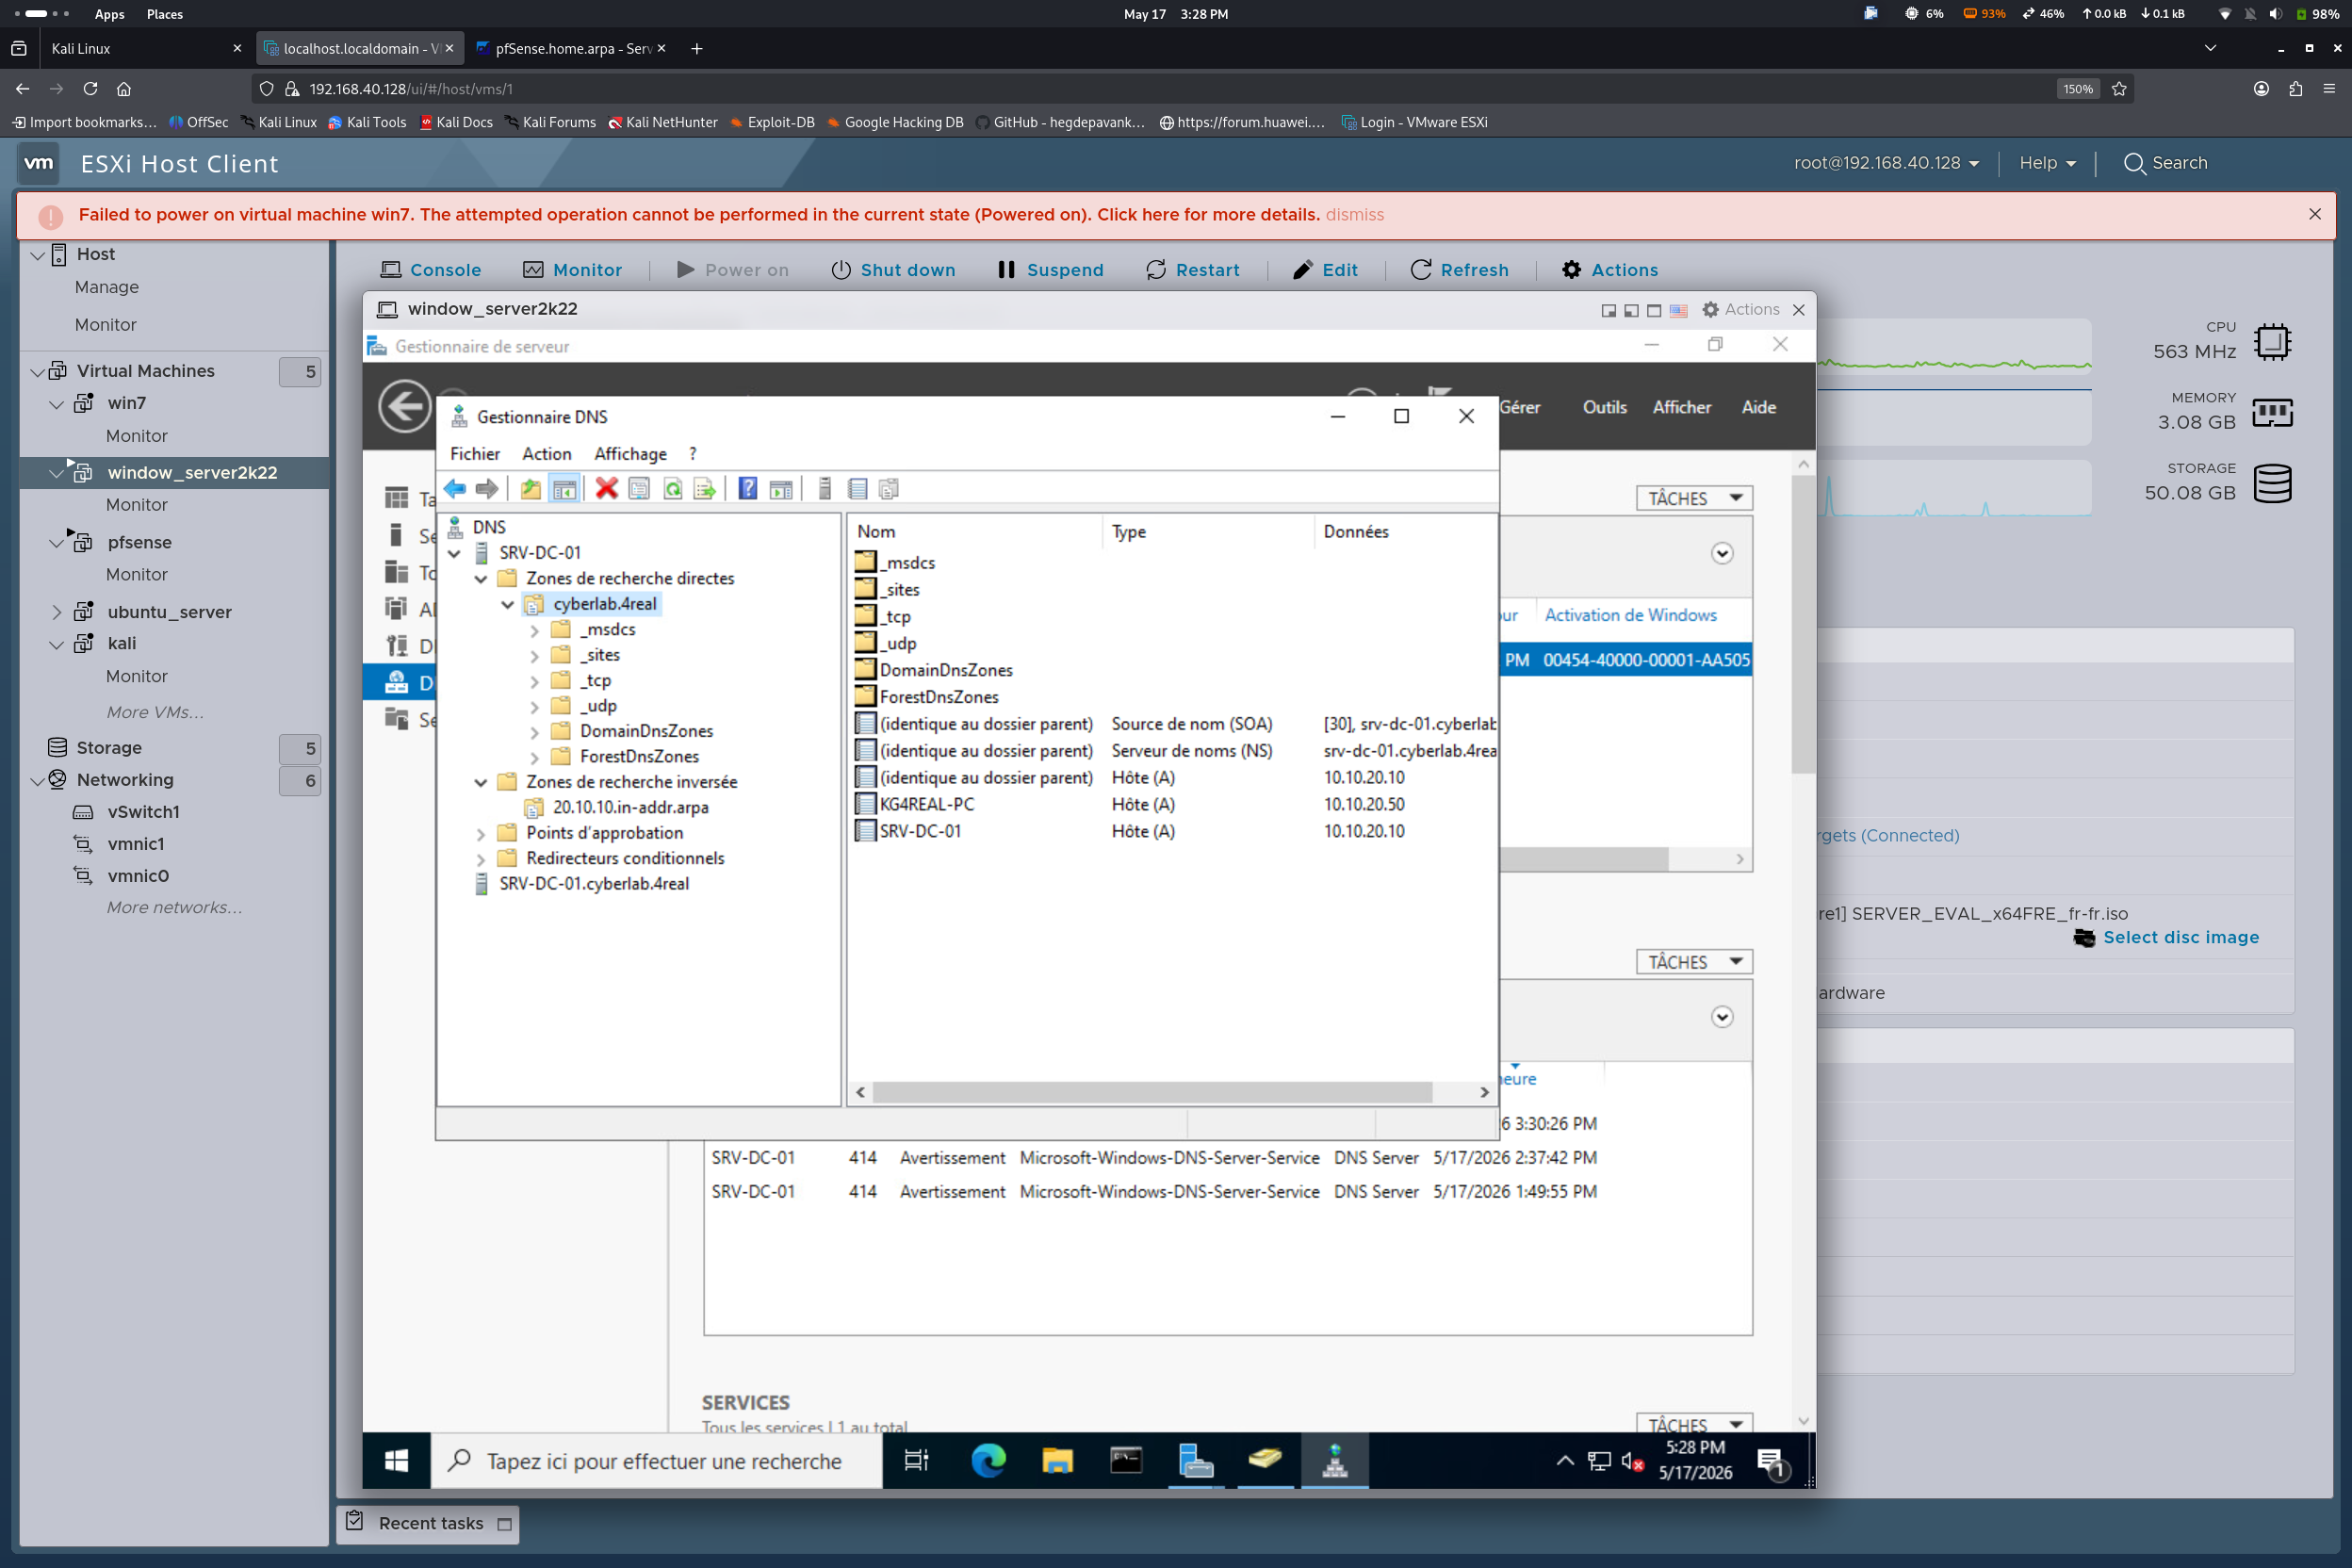Screen dimensions: 2352x1568
Task: Expand DomainDnsZones node in tree
Action: [x=534, y=732]
